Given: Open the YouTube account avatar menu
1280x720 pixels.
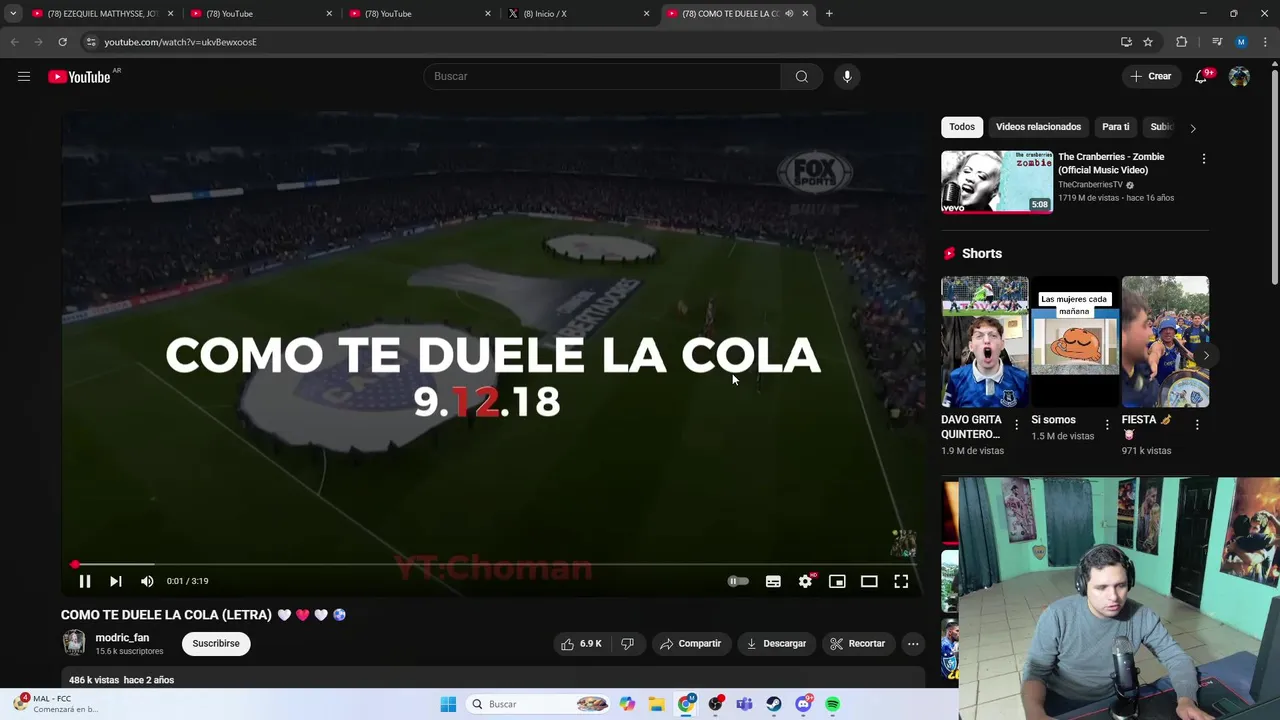Looking at the screenshot, I should [x=1239, y=76].
